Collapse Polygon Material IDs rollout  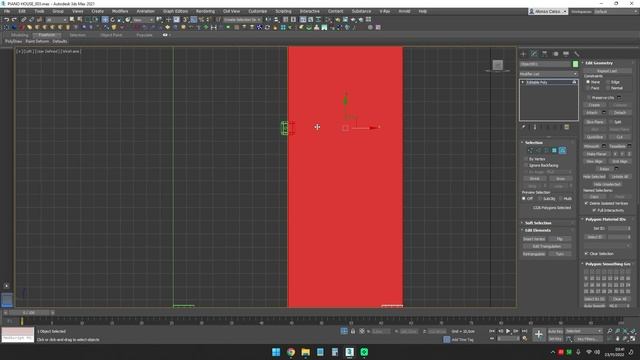coord(605,219)
